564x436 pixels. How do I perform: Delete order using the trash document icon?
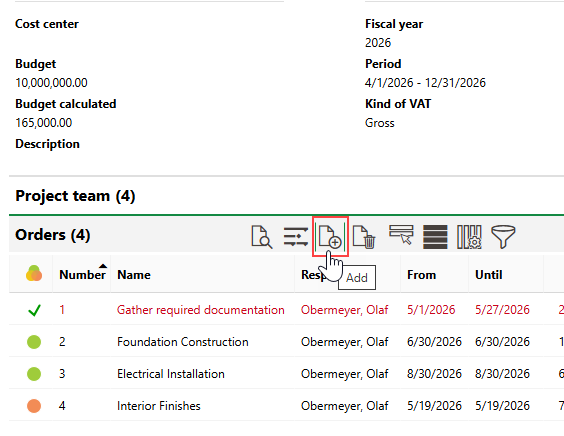(364, 237)
